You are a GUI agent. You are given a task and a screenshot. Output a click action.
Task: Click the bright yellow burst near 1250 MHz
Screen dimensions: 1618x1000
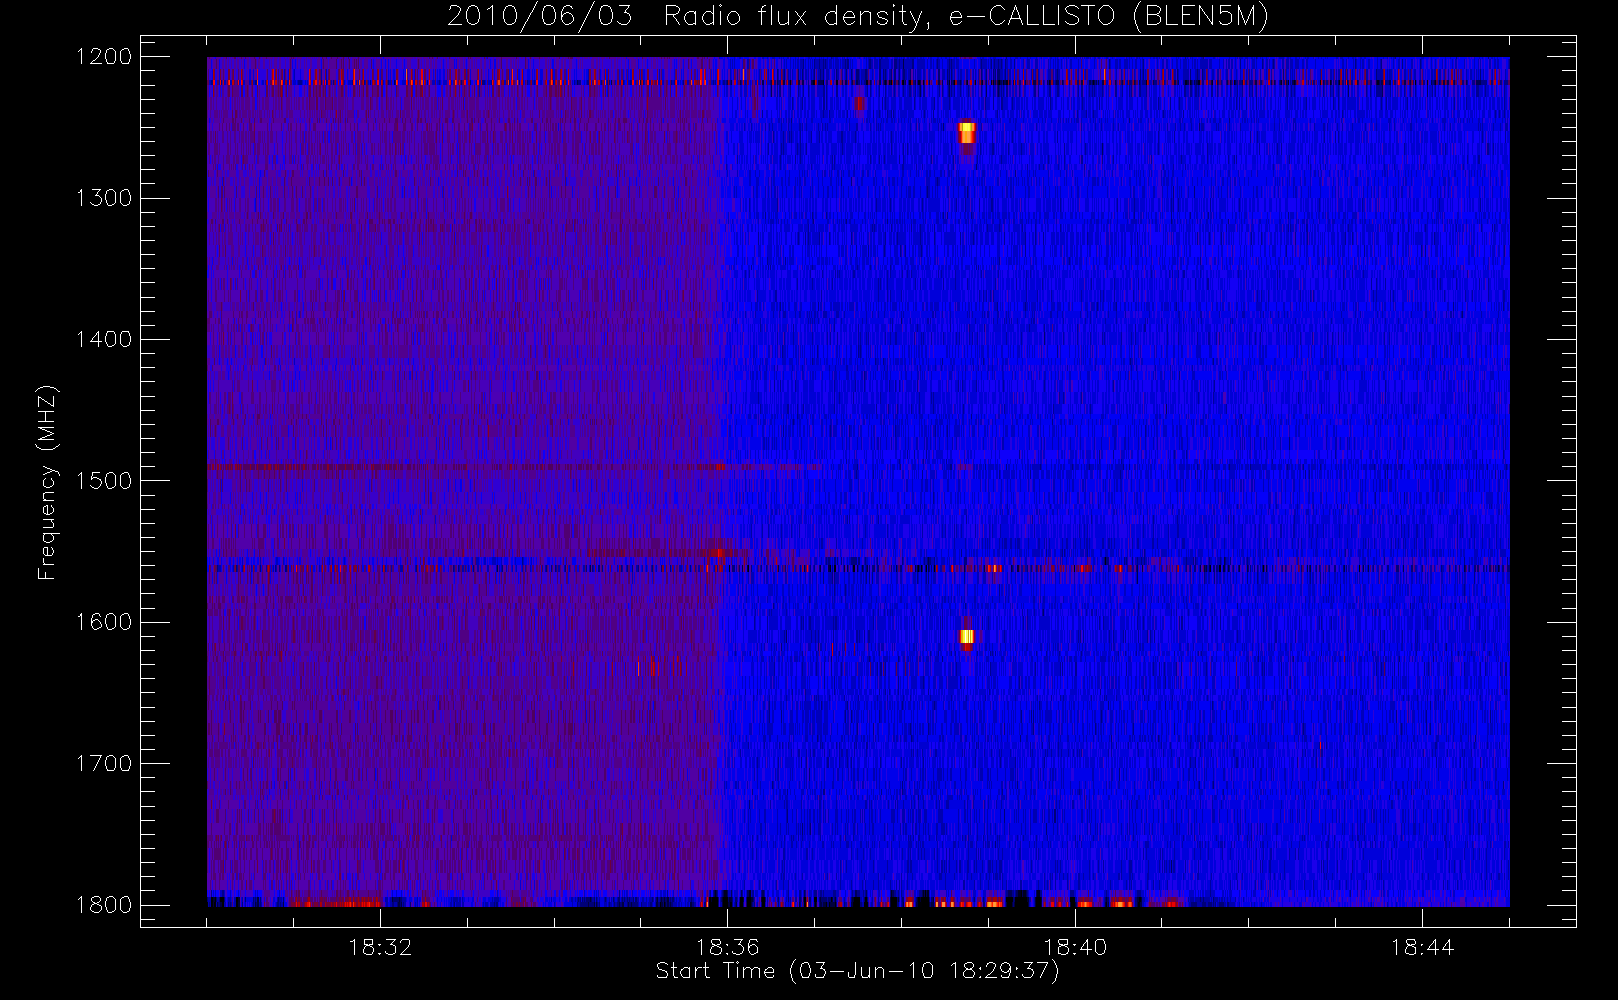click(x=966, y=134)
